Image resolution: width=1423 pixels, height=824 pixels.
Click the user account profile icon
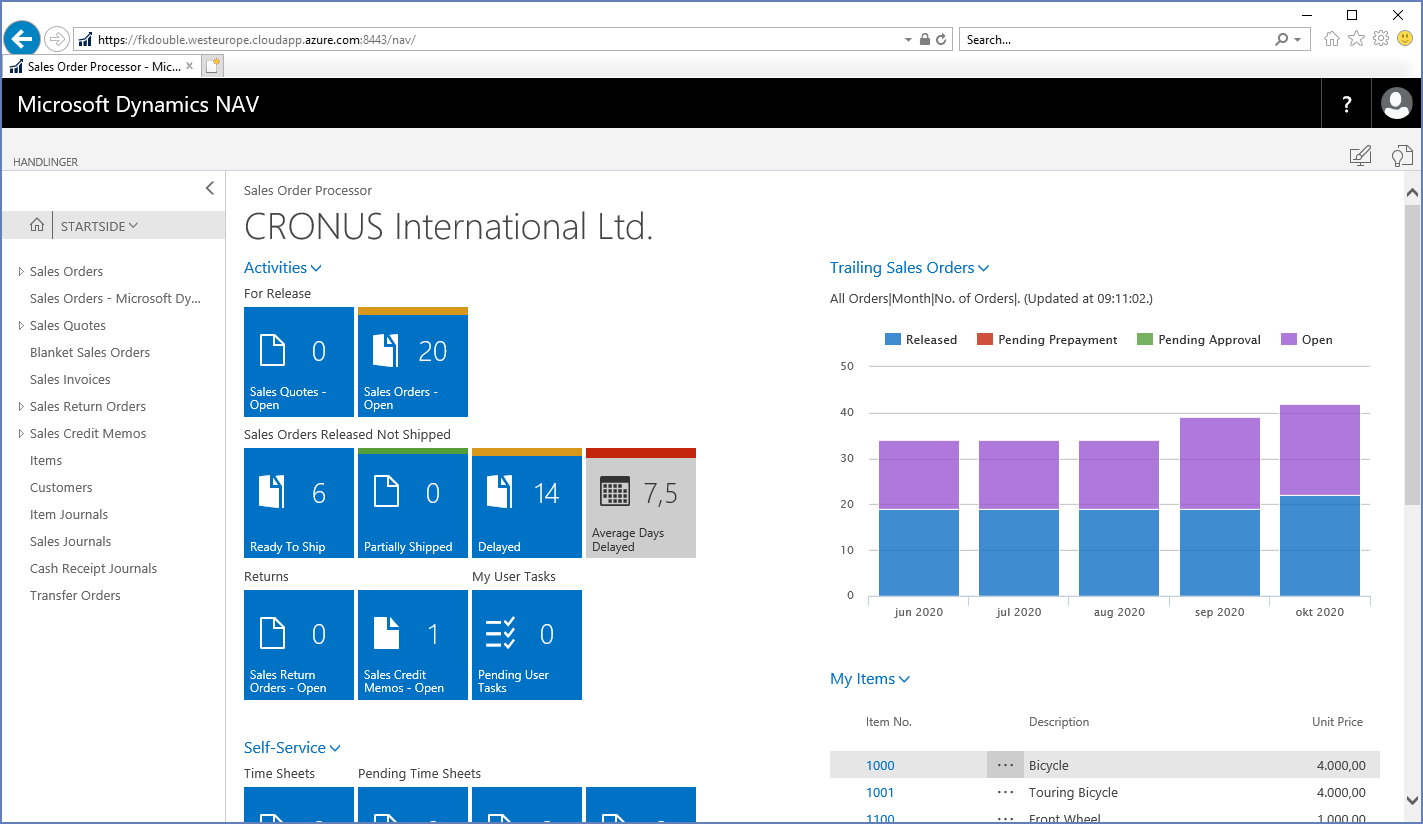click(1397, 103)
